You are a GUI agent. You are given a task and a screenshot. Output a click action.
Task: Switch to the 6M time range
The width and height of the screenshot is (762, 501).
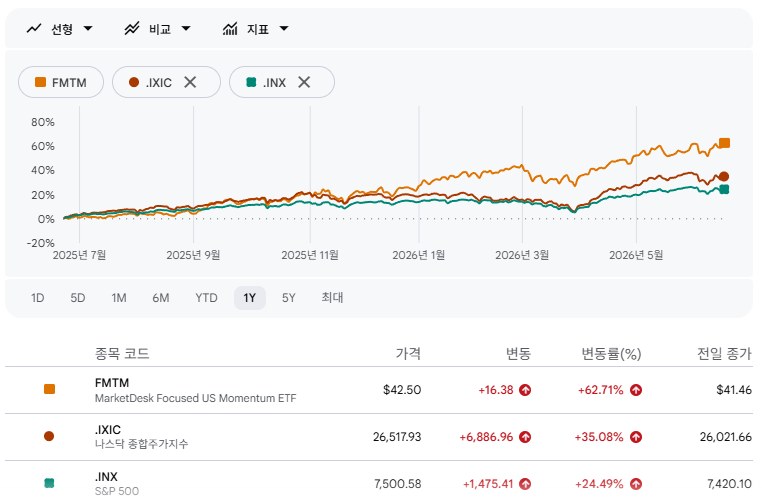(161, 298)
